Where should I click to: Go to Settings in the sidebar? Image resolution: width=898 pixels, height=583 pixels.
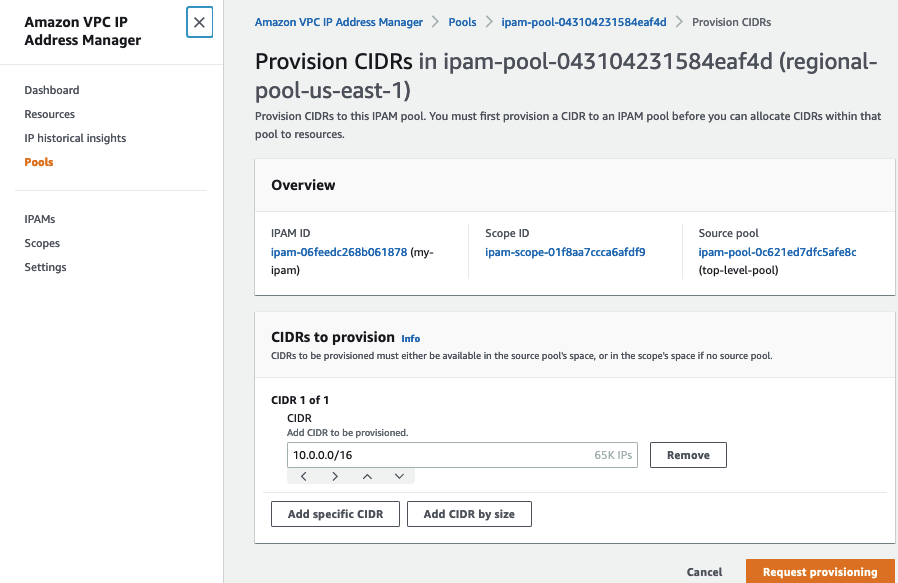[x=45, y=267]
